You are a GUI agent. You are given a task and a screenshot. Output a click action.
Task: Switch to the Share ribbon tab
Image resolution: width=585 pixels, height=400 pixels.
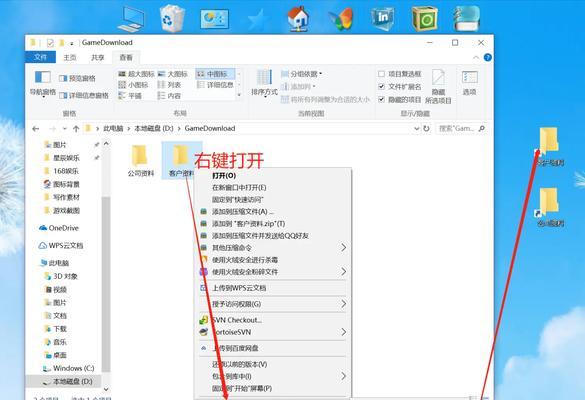point(98,57)
